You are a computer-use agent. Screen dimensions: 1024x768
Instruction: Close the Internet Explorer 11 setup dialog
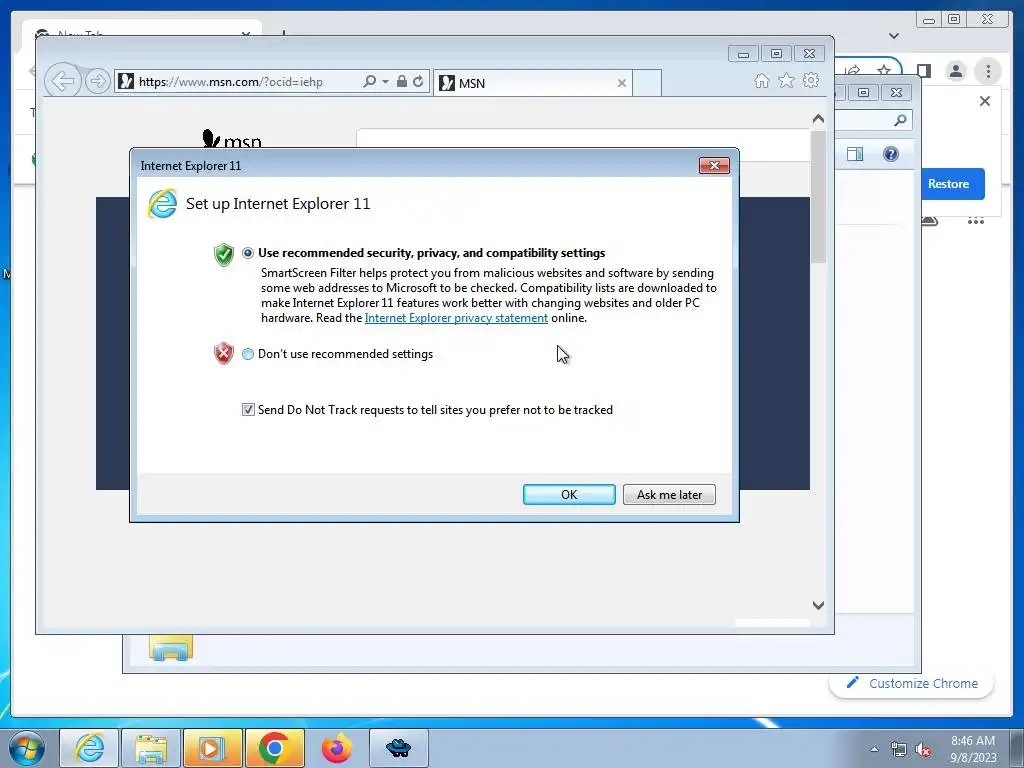point(714,165)
